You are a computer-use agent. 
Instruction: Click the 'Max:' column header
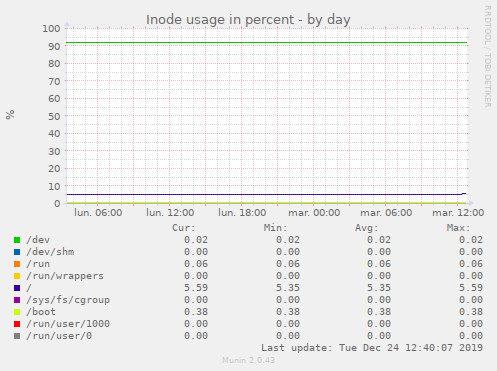click(x=458, y=228)
